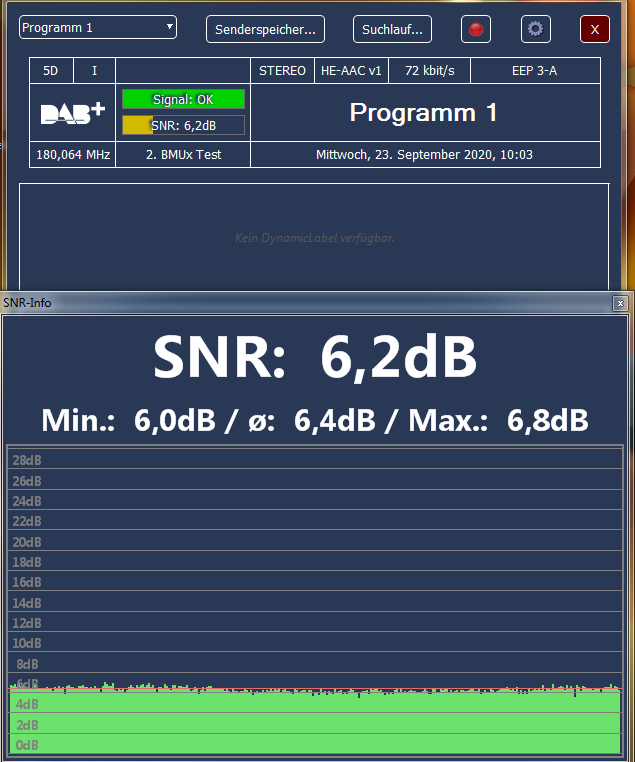Open settings with the gear icon
The width and height of the screenshot is (635, 762).
point(535,29)
